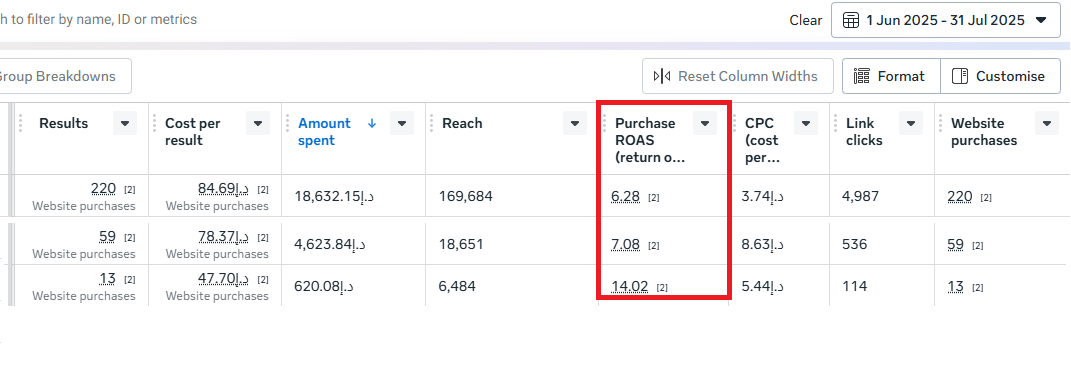Open the Link clicks column dropdown
1071x372 pixels.
tap(910, 124)
